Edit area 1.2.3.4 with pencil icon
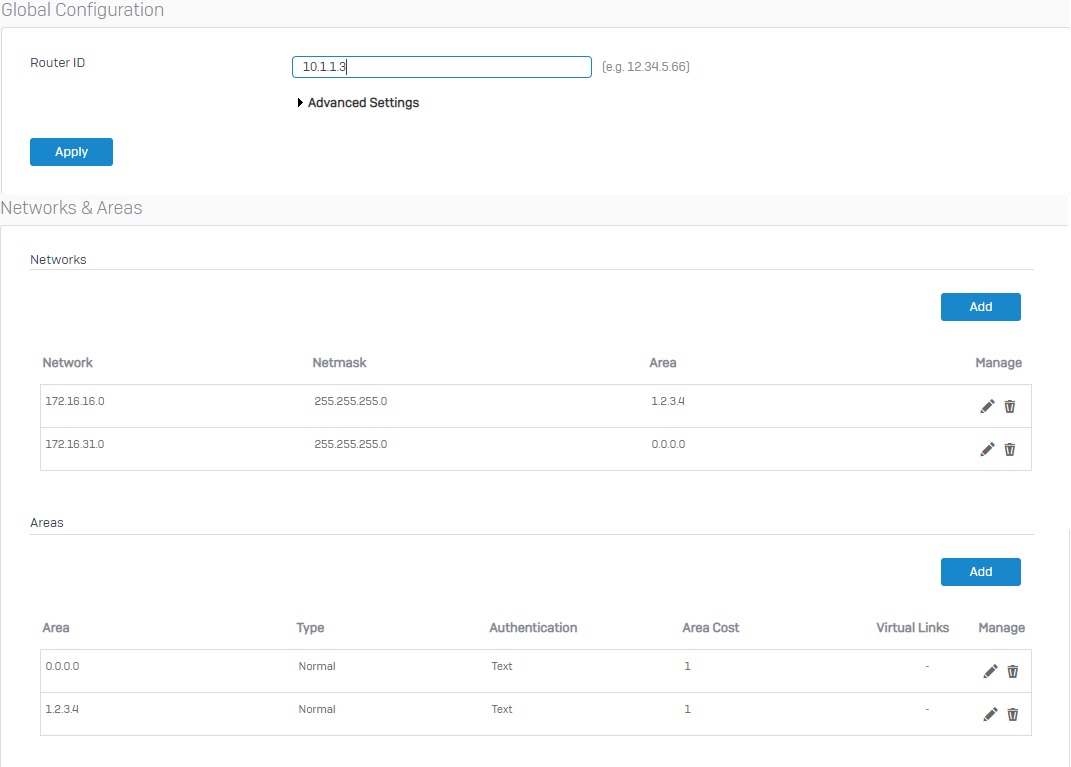This screenshot has width=1071, height=767. pyautogui.click(x=990, y=714)
